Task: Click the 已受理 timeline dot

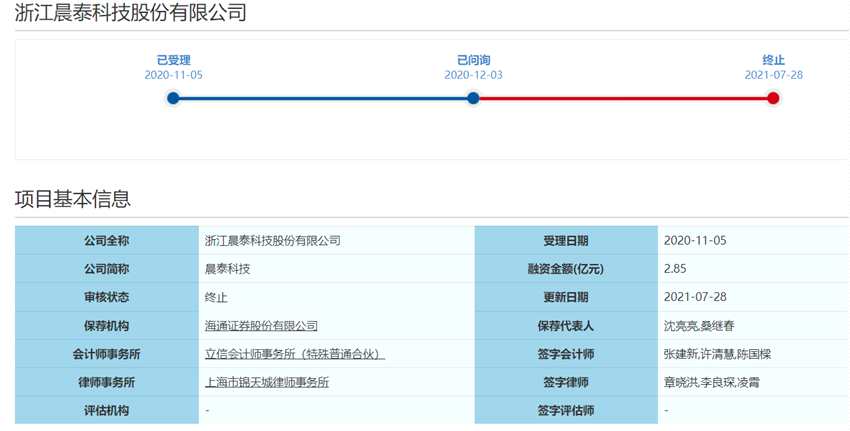Action: click(x=173, y=98)
